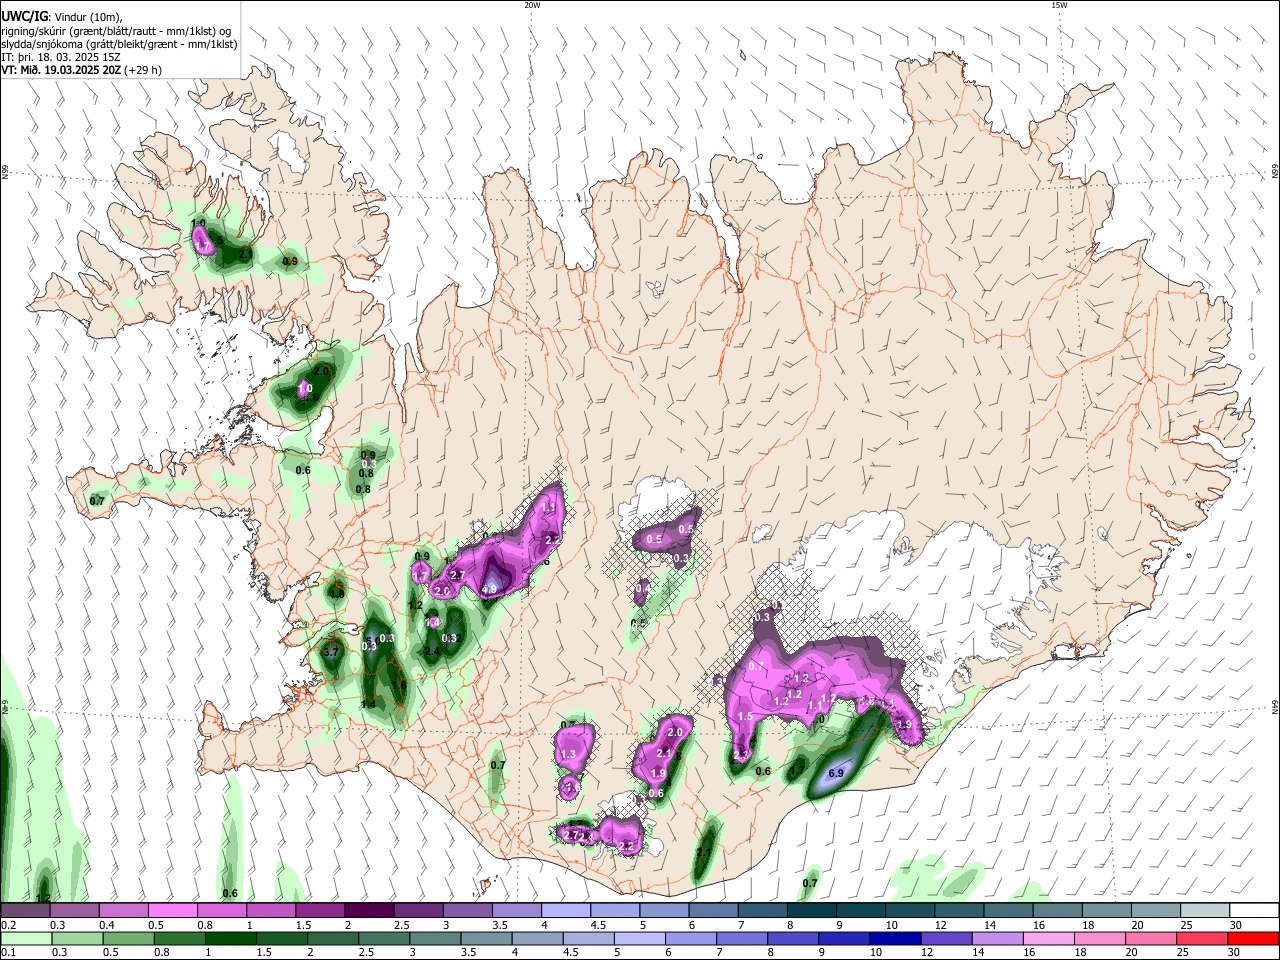Pick the white 30 swatch in the upper legend
The height and width of the screenshot is (960, 1280).
click(x=1254, y=910)
